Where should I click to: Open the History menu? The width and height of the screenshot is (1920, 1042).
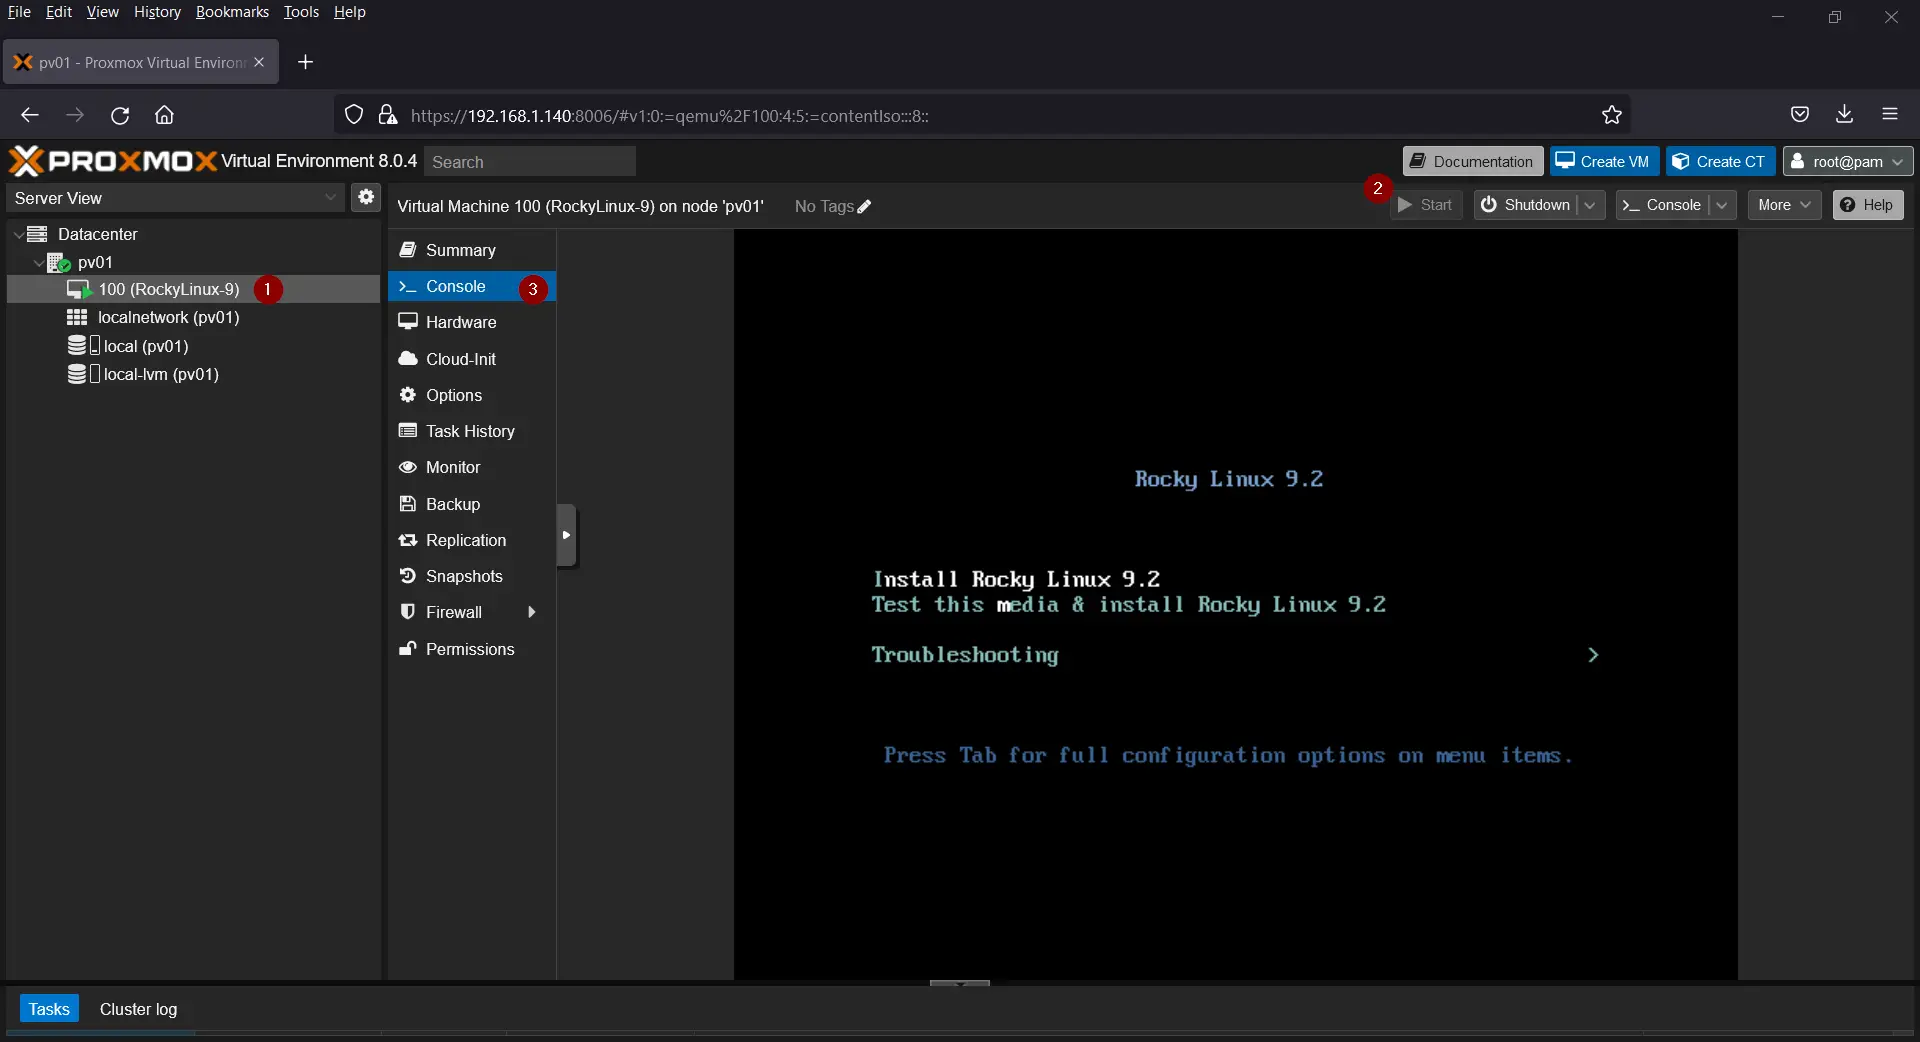157,12
